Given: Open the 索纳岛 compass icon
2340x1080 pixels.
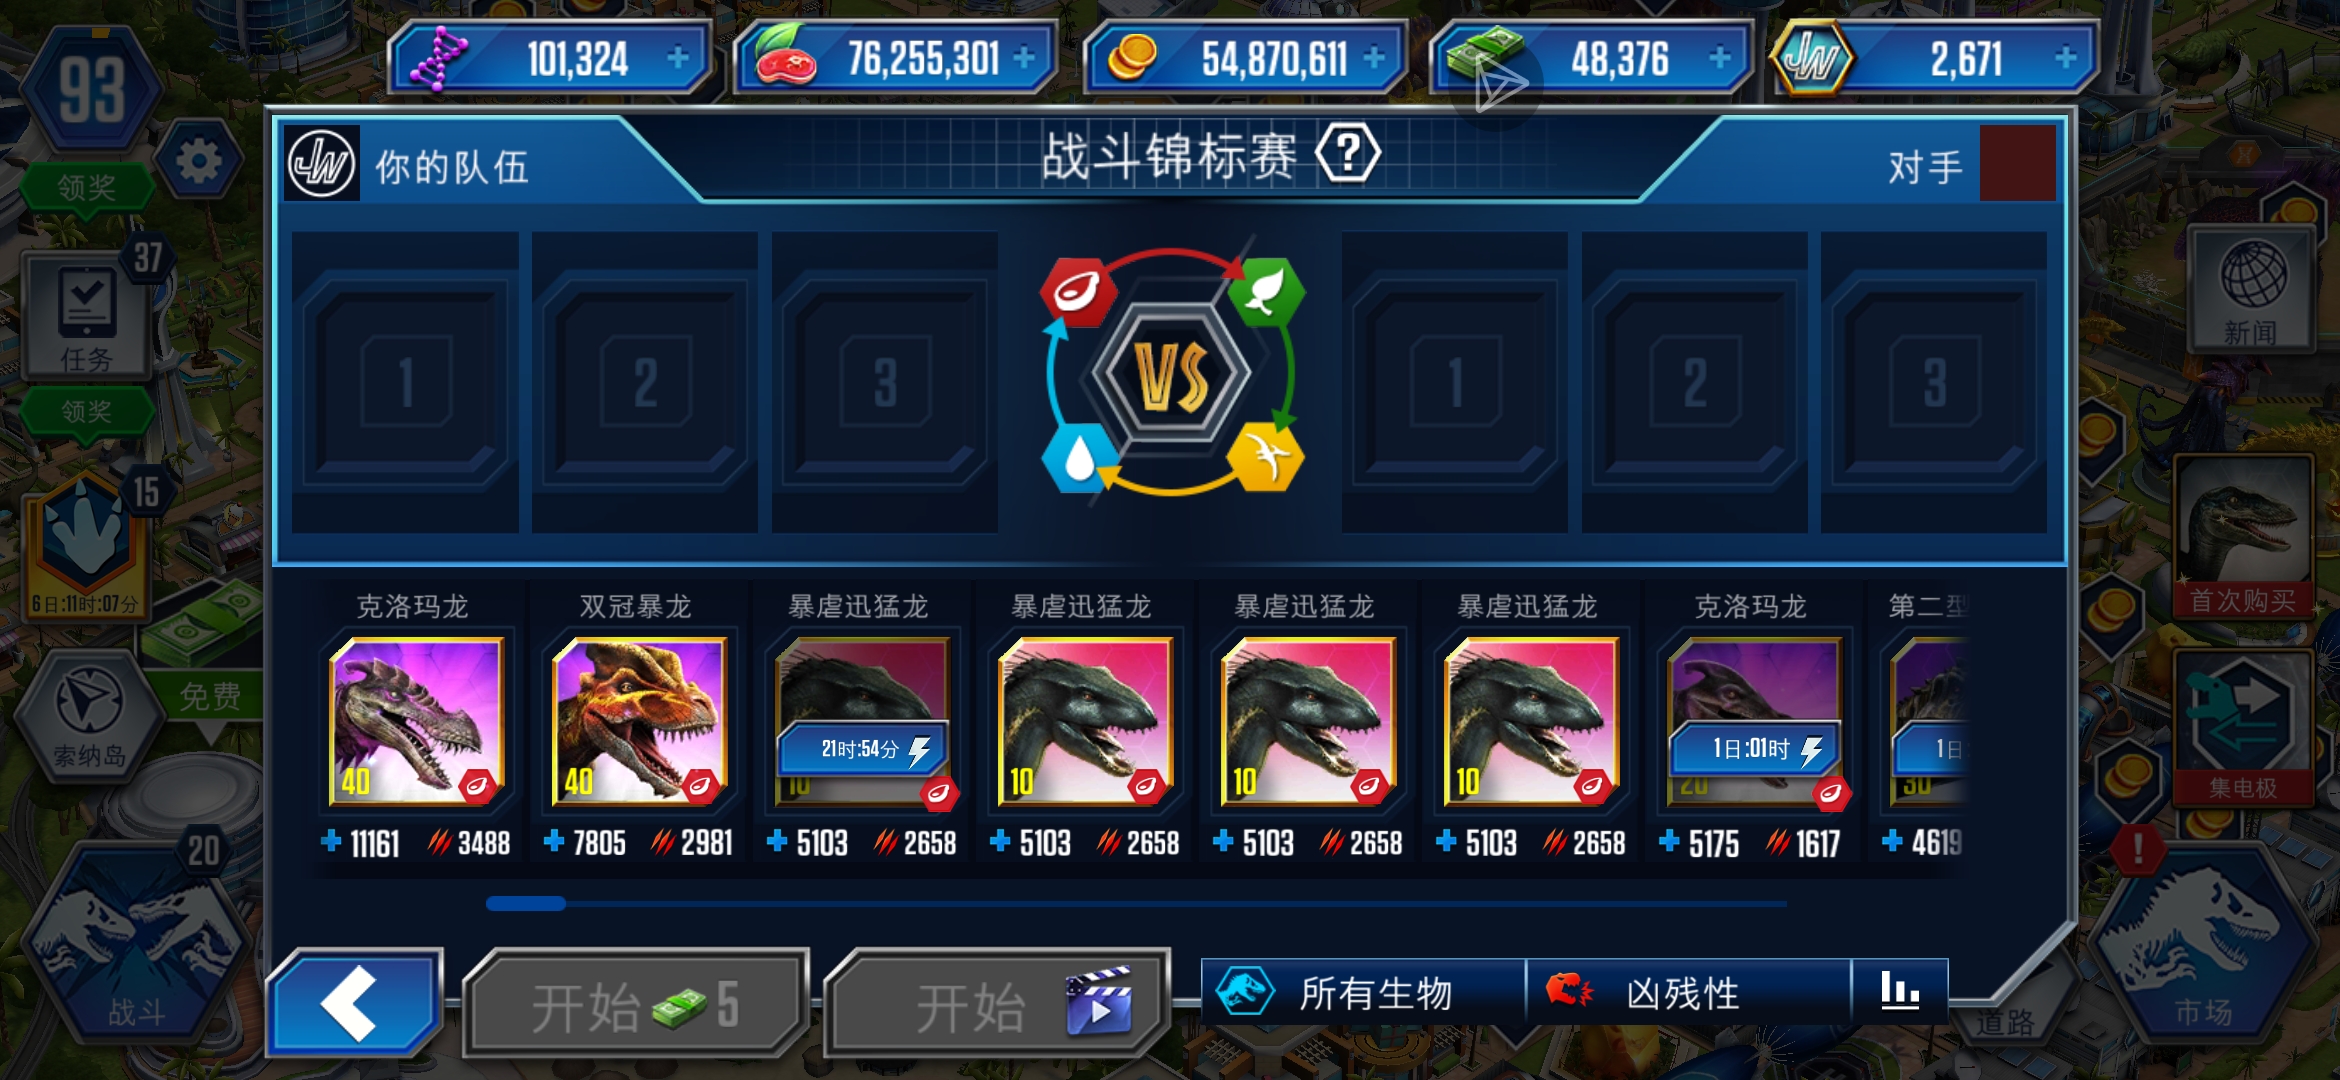Looking at the screenshot, I should (89, 712).
